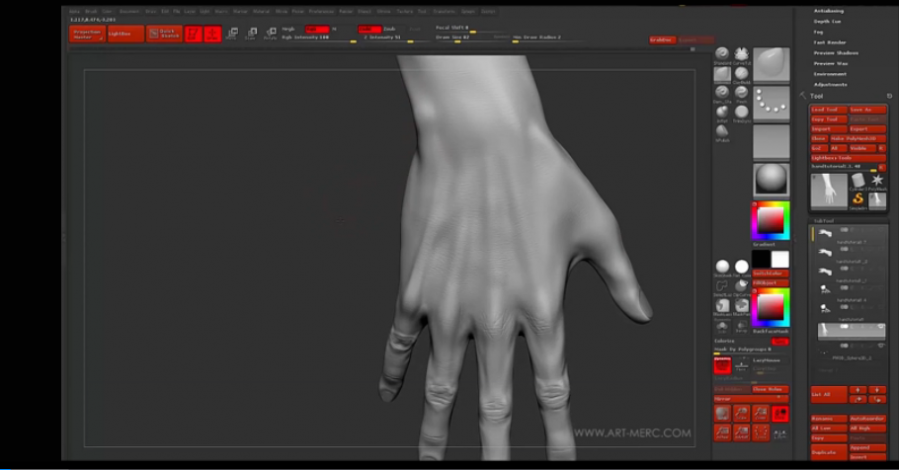Toggle Quick Sketch mode
Image resolution: width=899 pixels, height=470 pixels.
coord(164,33)
